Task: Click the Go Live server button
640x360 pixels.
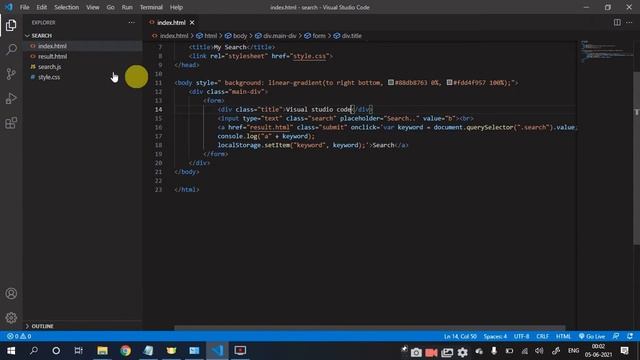Action: [x=592, y=336]
